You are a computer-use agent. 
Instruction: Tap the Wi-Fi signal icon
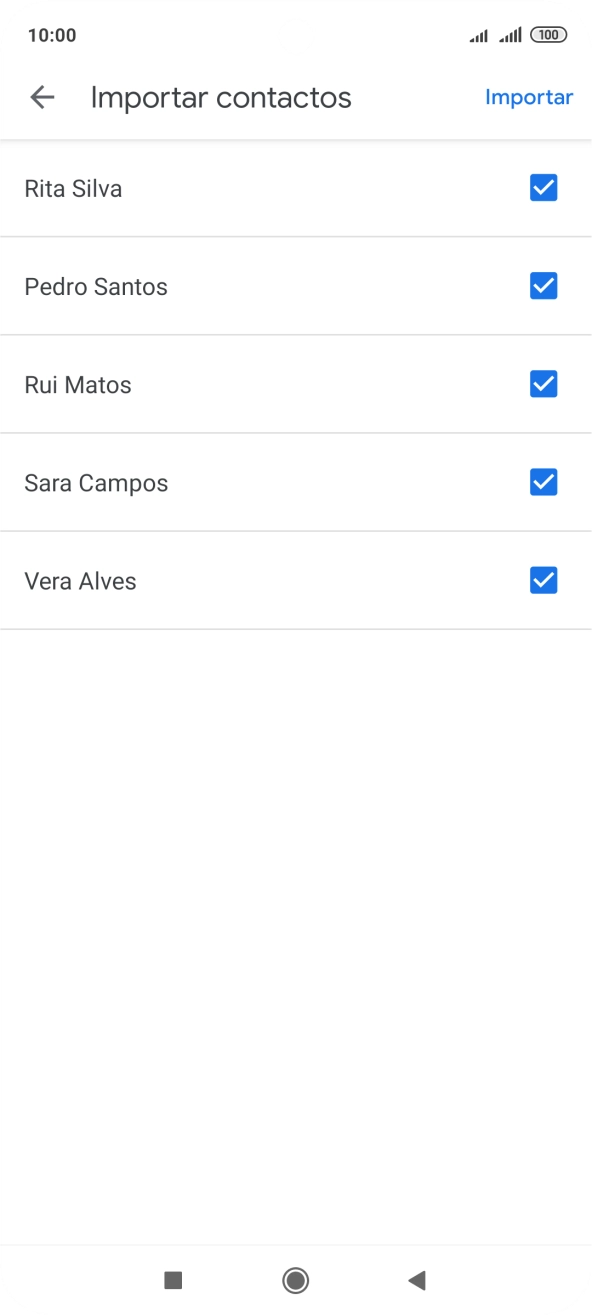pos(477,34)
